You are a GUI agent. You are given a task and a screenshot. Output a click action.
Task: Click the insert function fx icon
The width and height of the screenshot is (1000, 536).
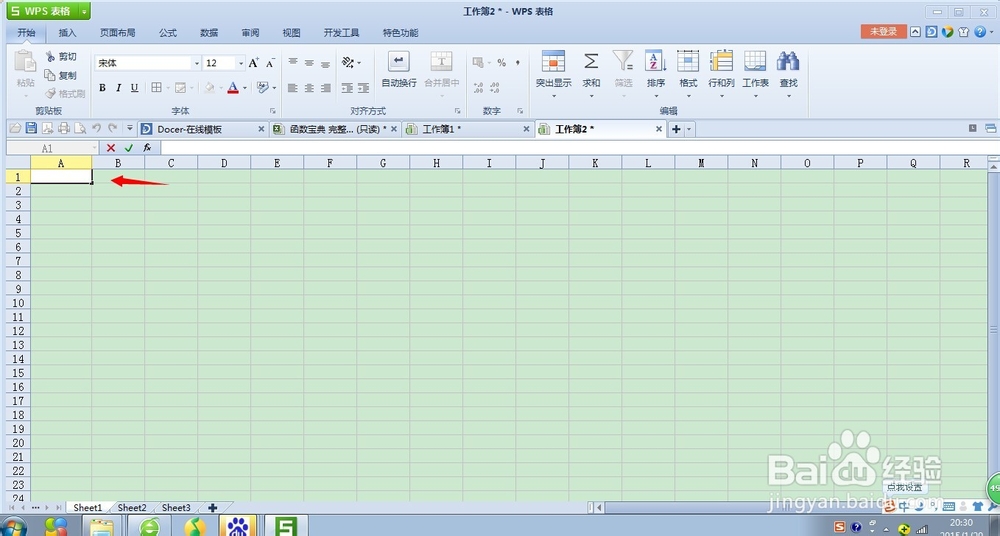(147, 147)
